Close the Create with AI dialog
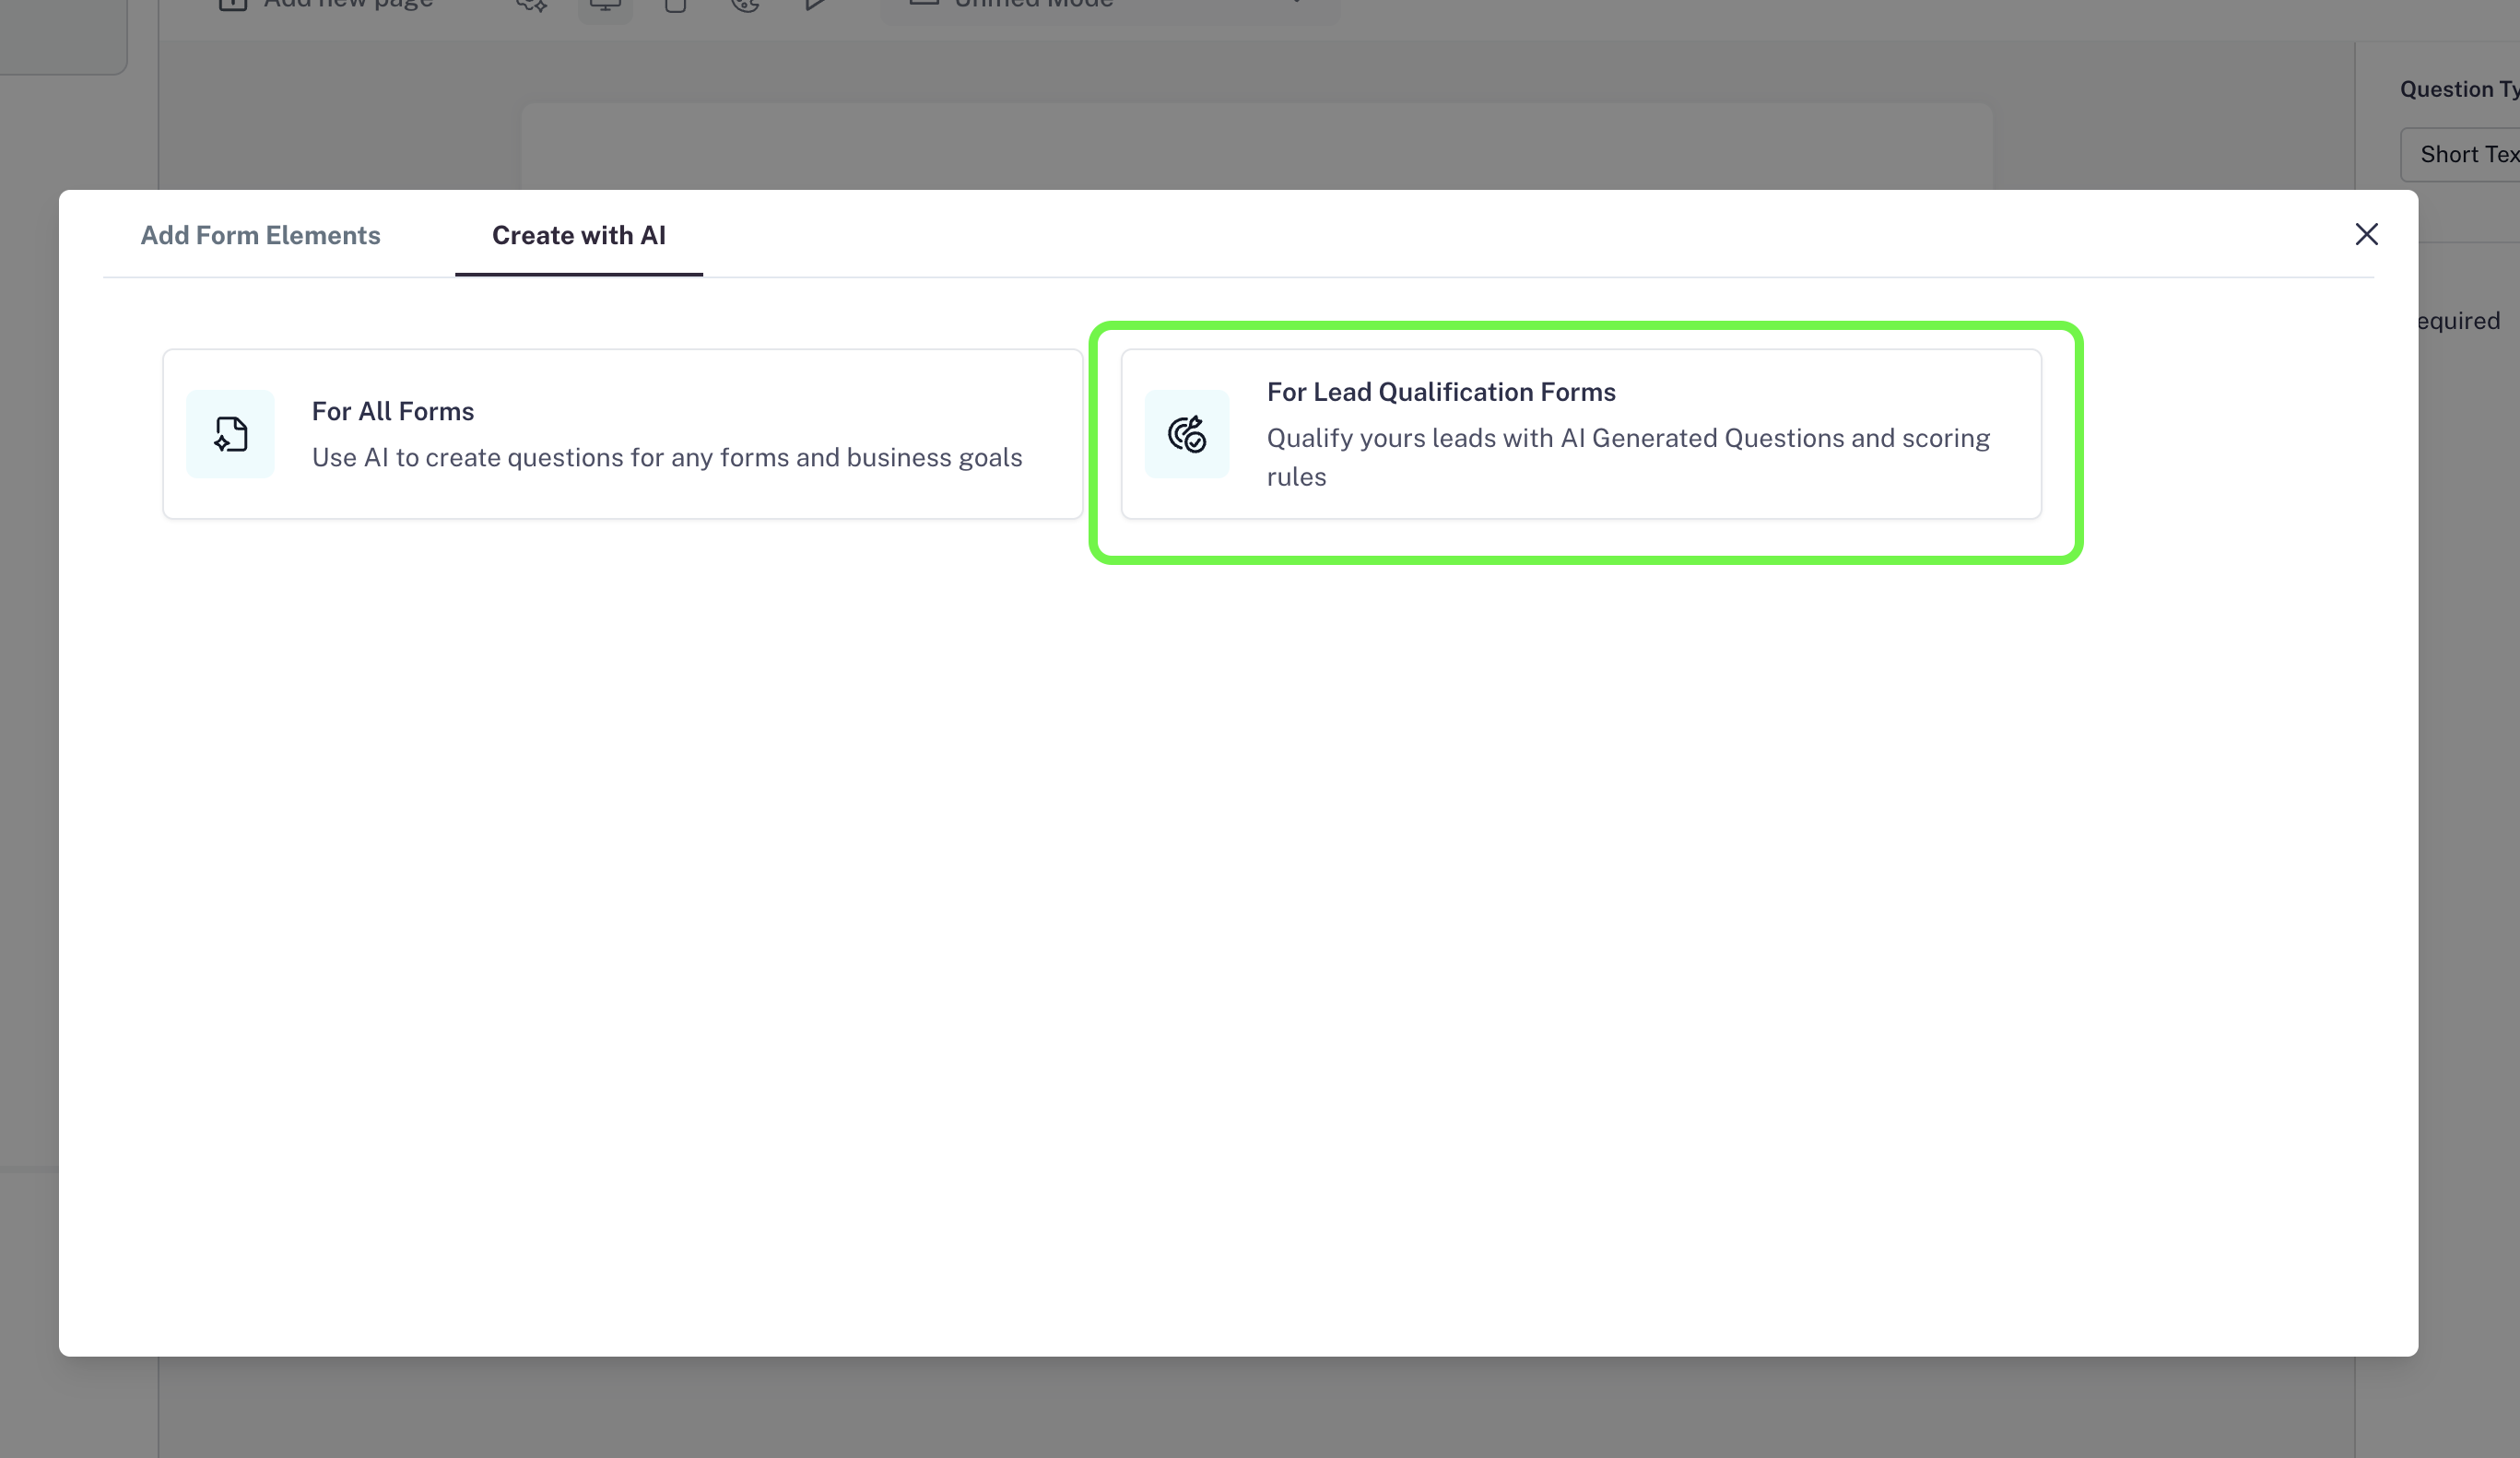Viewport: 2520px width, 1458px height. [2366, 234]
